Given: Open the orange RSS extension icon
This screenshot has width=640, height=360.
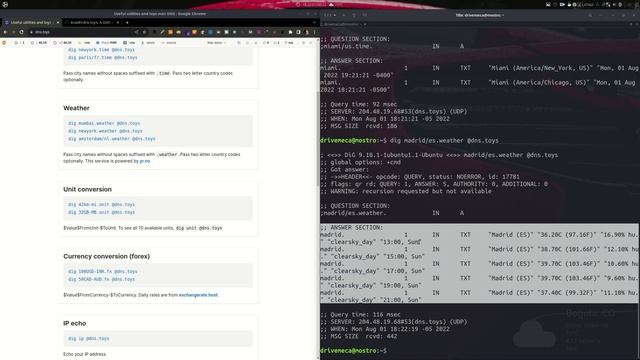Looking at the screenshot, I should (x=170, y=32).
